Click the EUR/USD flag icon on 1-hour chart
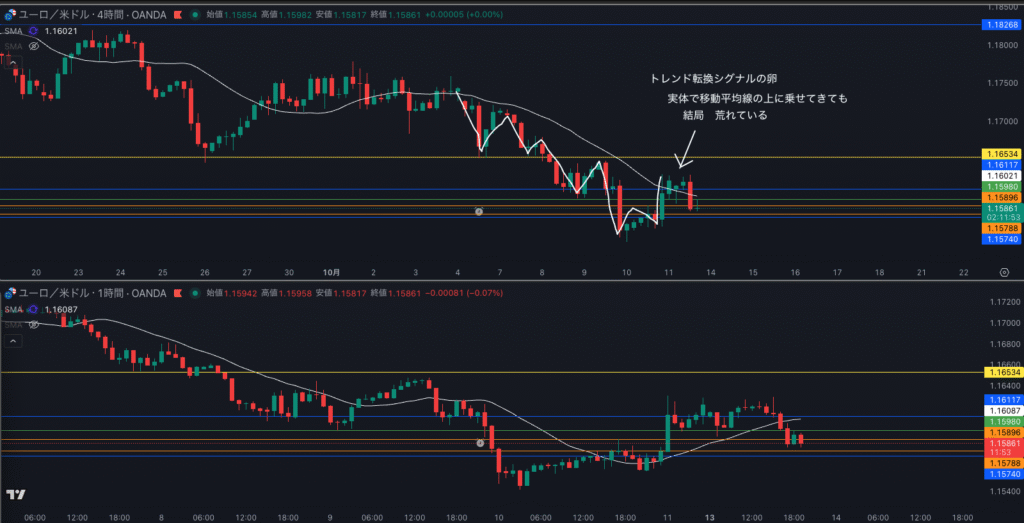The image size is (1024, 523). [x=10, y=293]
